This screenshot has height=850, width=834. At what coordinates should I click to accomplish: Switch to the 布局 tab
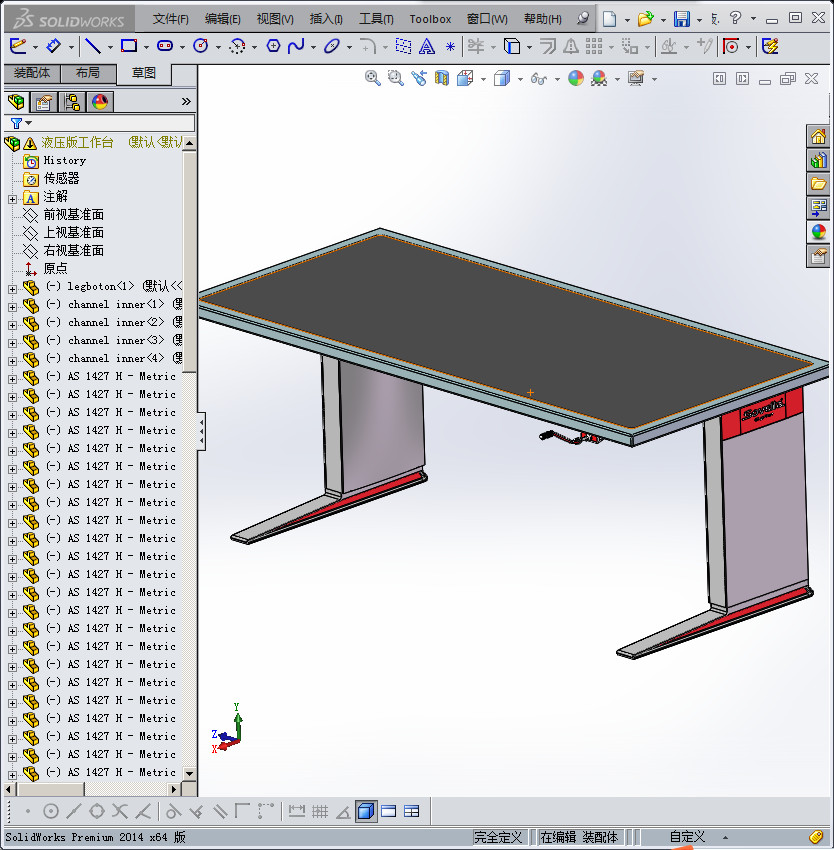pos(88,73)
